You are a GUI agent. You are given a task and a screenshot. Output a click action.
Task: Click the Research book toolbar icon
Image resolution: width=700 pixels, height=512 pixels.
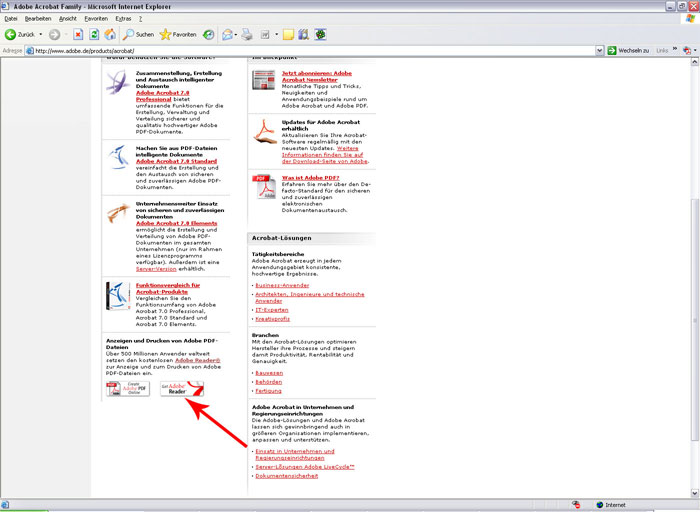pos(304,34)
